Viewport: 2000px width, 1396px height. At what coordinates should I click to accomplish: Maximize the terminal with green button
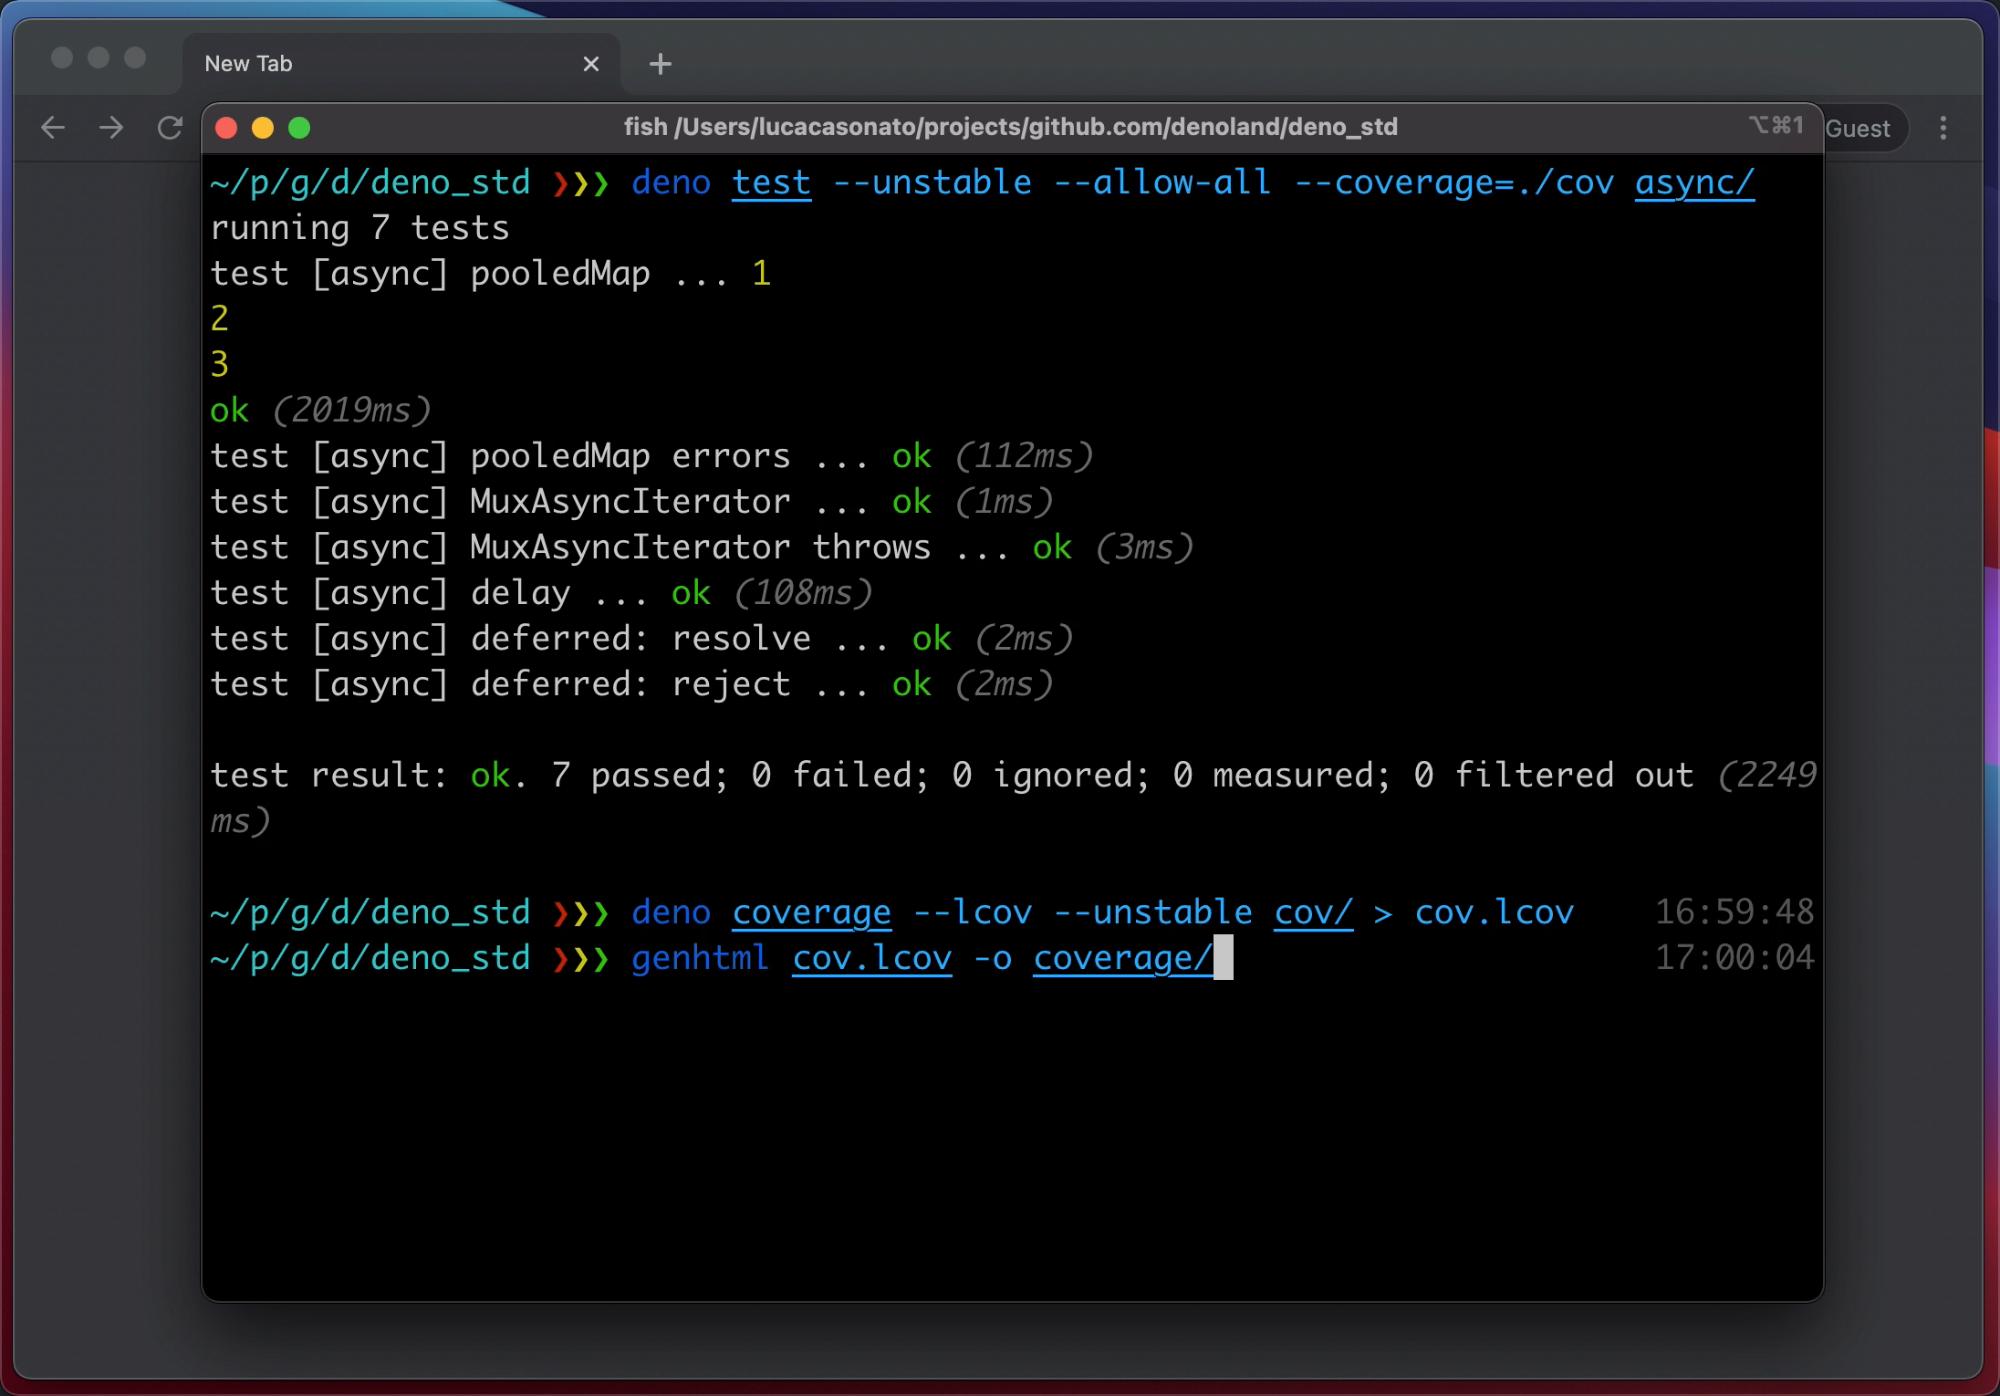point(299,128)
